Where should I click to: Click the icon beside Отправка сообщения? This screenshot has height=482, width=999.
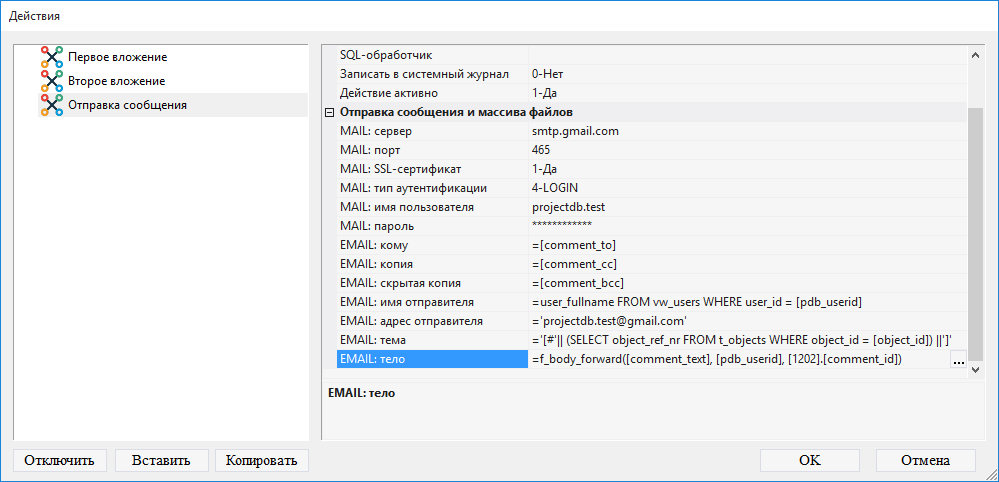(51, 105)
